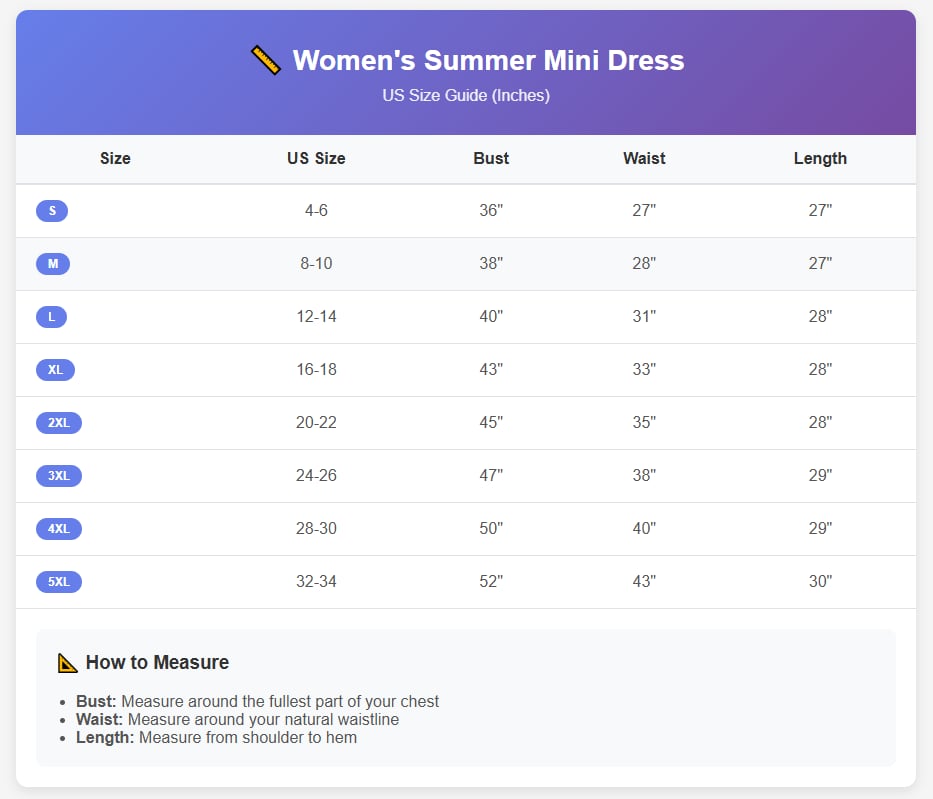This screenshot has width=933, height=799.
Task: Click the US Size column header
Action: pos(316,158)
